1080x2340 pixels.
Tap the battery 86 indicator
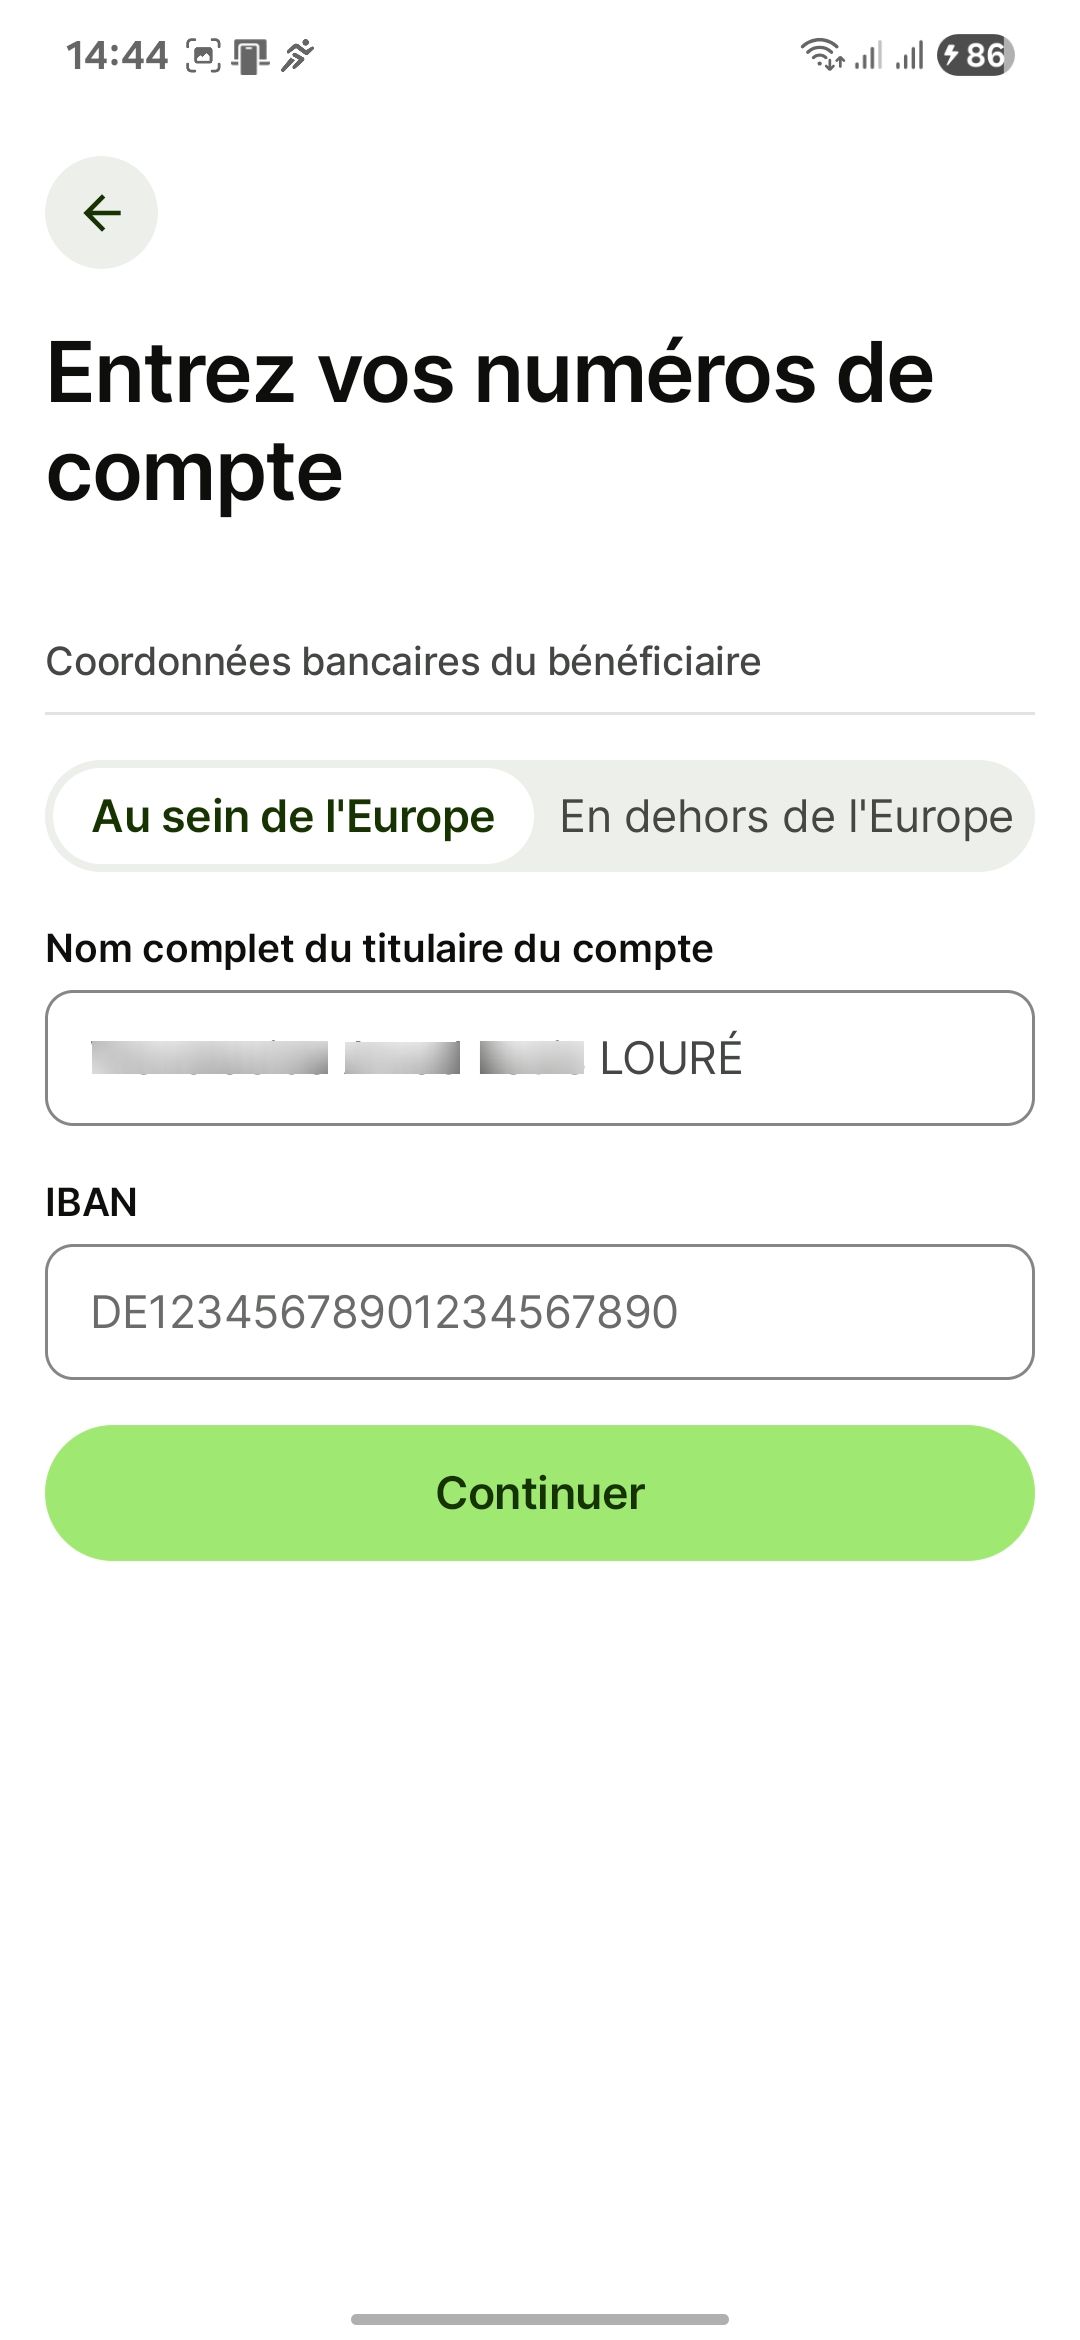975,55
